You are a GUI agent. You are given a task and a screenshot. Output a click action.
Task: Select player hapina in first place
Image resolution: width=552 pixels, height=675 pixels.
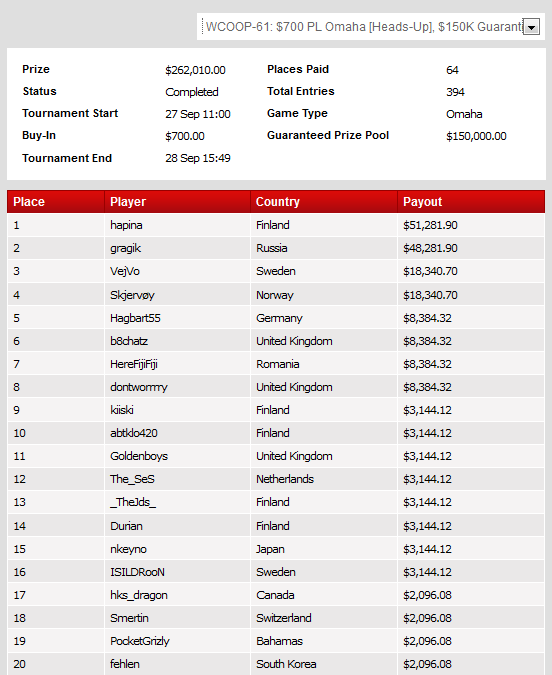pyautogui.click(x=126, y=225)
